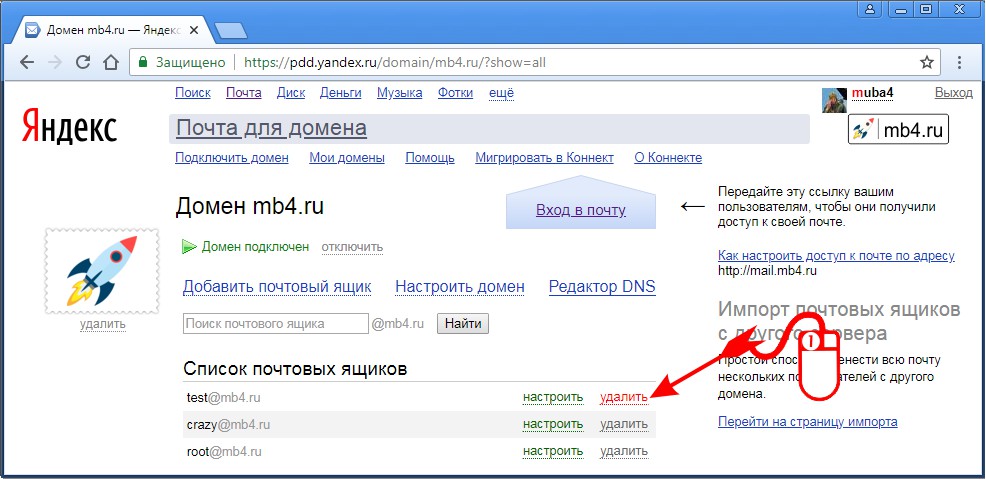
Task: Click Мигрировать в Коннект link
Action: [545, 158]
